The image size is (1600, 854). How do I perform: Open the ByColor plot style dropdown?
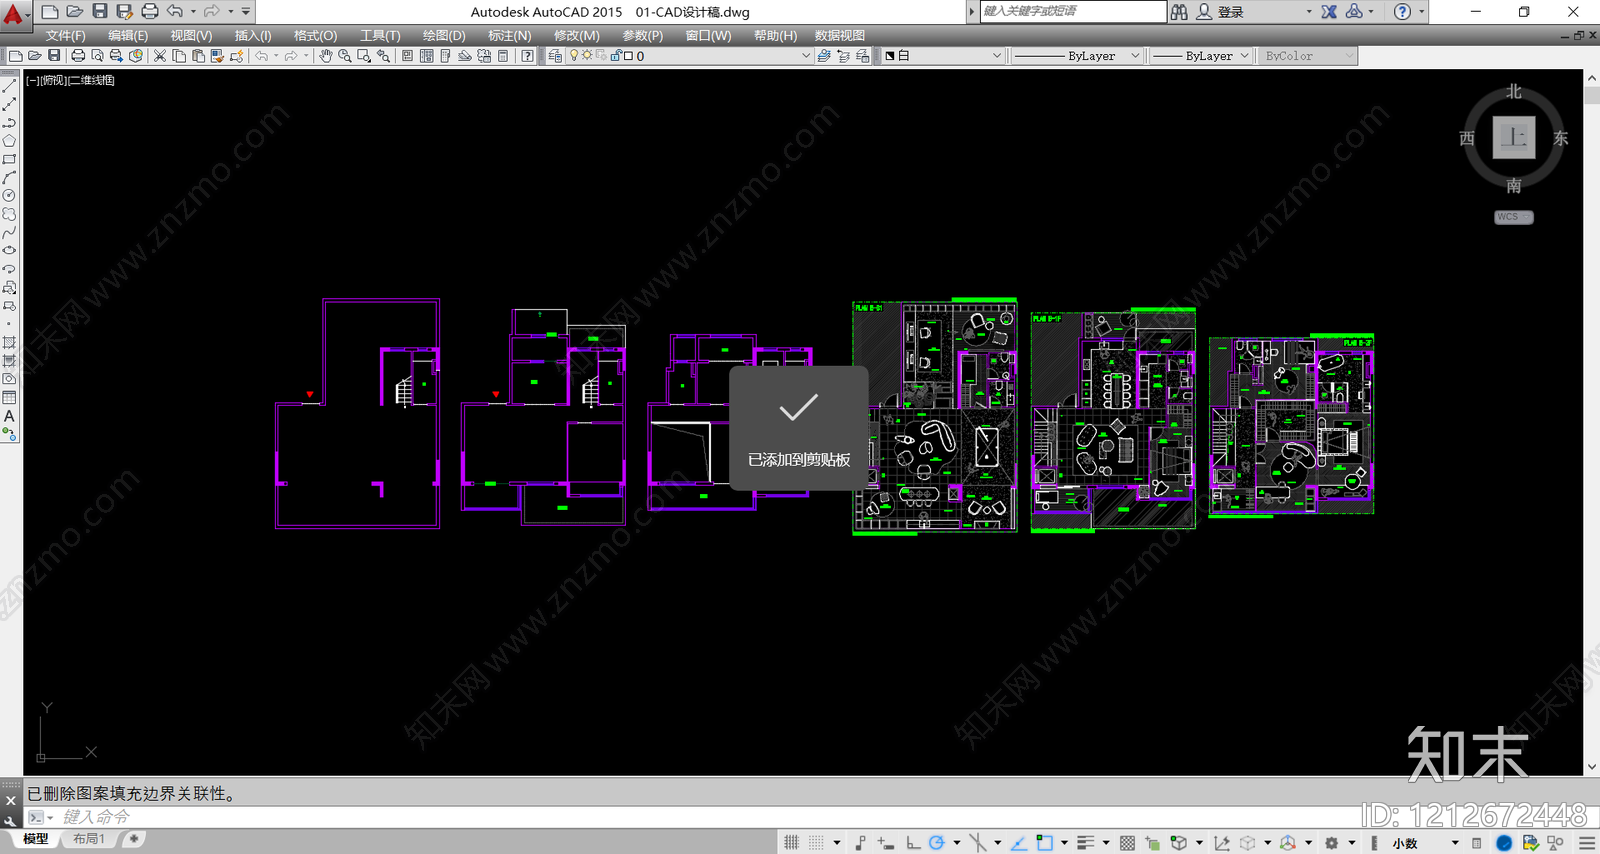tap(1307, 56)
